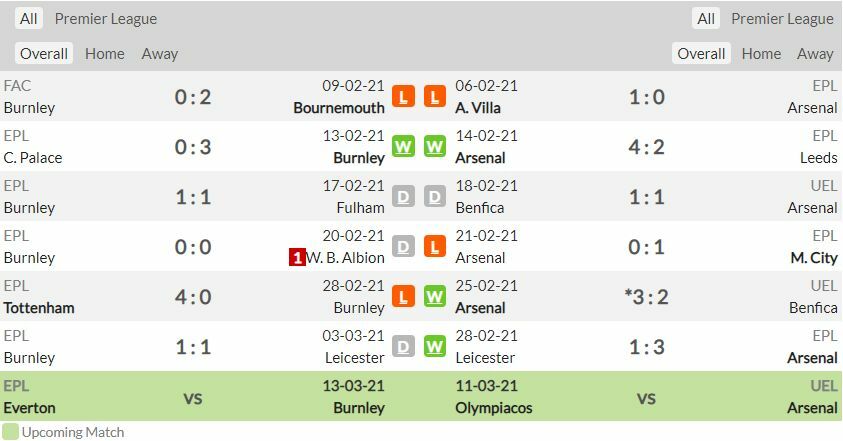Click the green Upcoming Match legend swatch
Viewport: 843px width, 441px height.
(10, 432)
